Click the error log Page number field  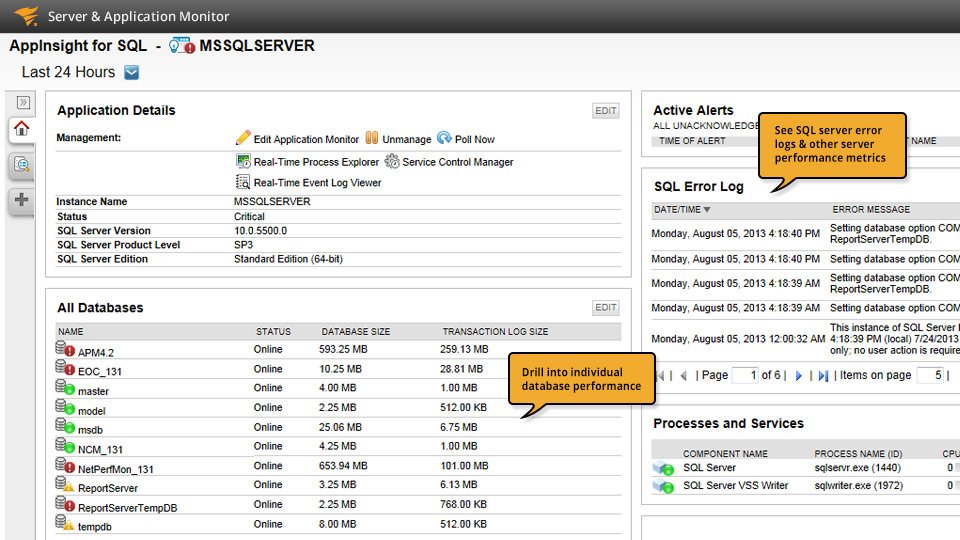(x=745, y=375)
